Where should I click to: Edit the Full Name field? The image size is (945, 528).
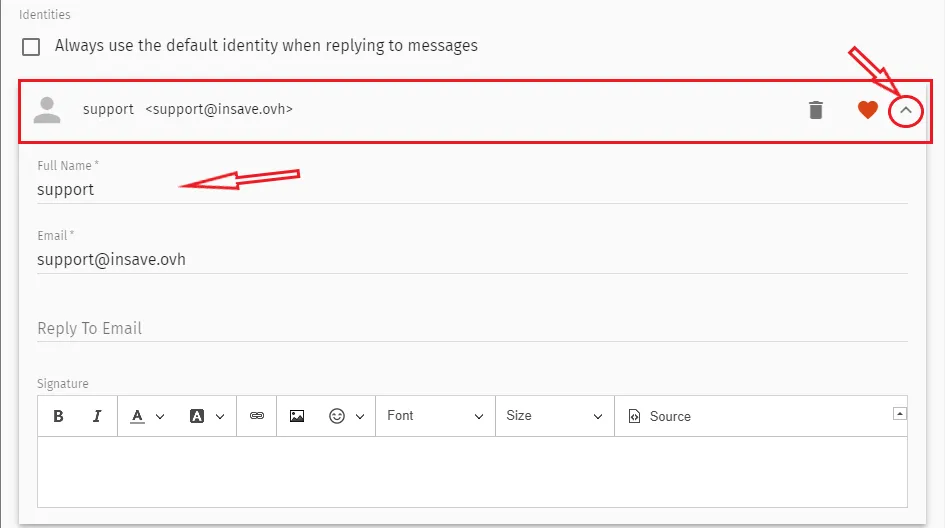coord(472,189)
